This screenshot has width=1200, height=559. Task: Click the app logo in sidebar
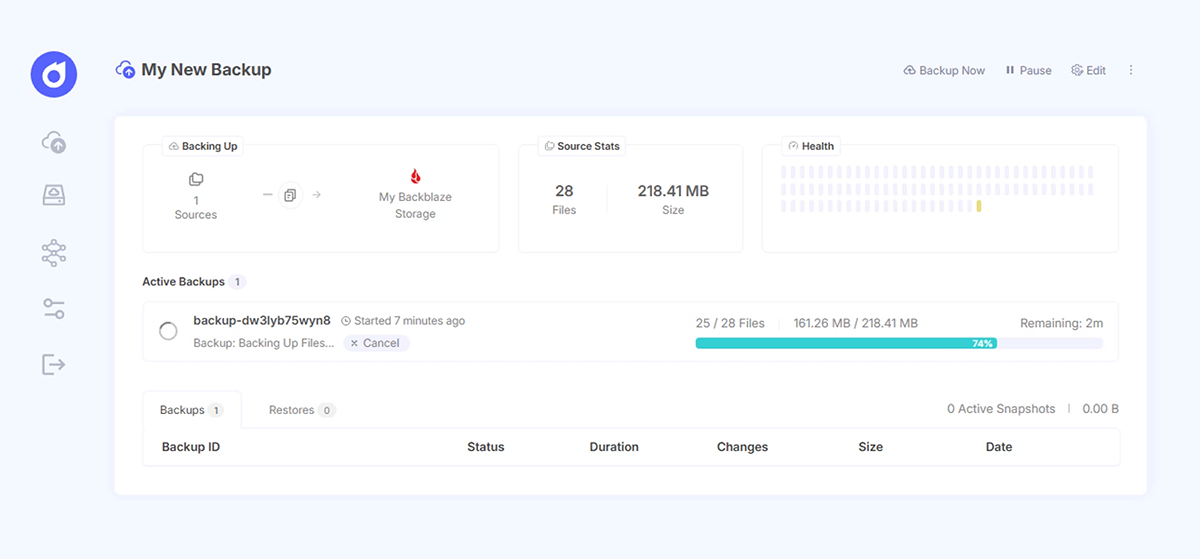(x=54, y=74)
